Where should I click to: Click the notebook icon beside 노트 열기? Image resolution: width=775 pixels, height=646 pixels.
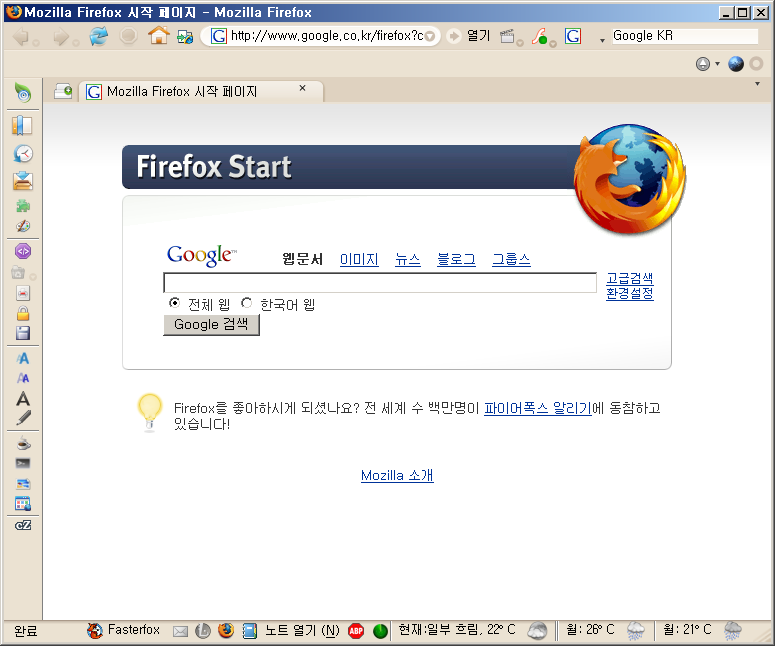pyautogui.click(x=250, y=631)
